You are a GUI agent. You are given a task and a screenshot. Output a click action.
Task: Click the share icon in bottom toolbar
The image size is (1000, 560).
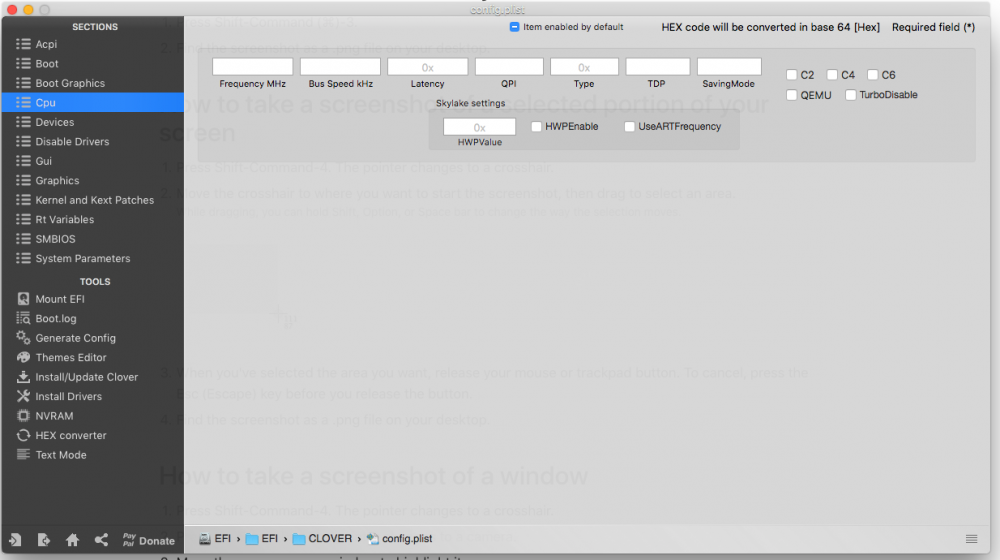click(101, 540)
